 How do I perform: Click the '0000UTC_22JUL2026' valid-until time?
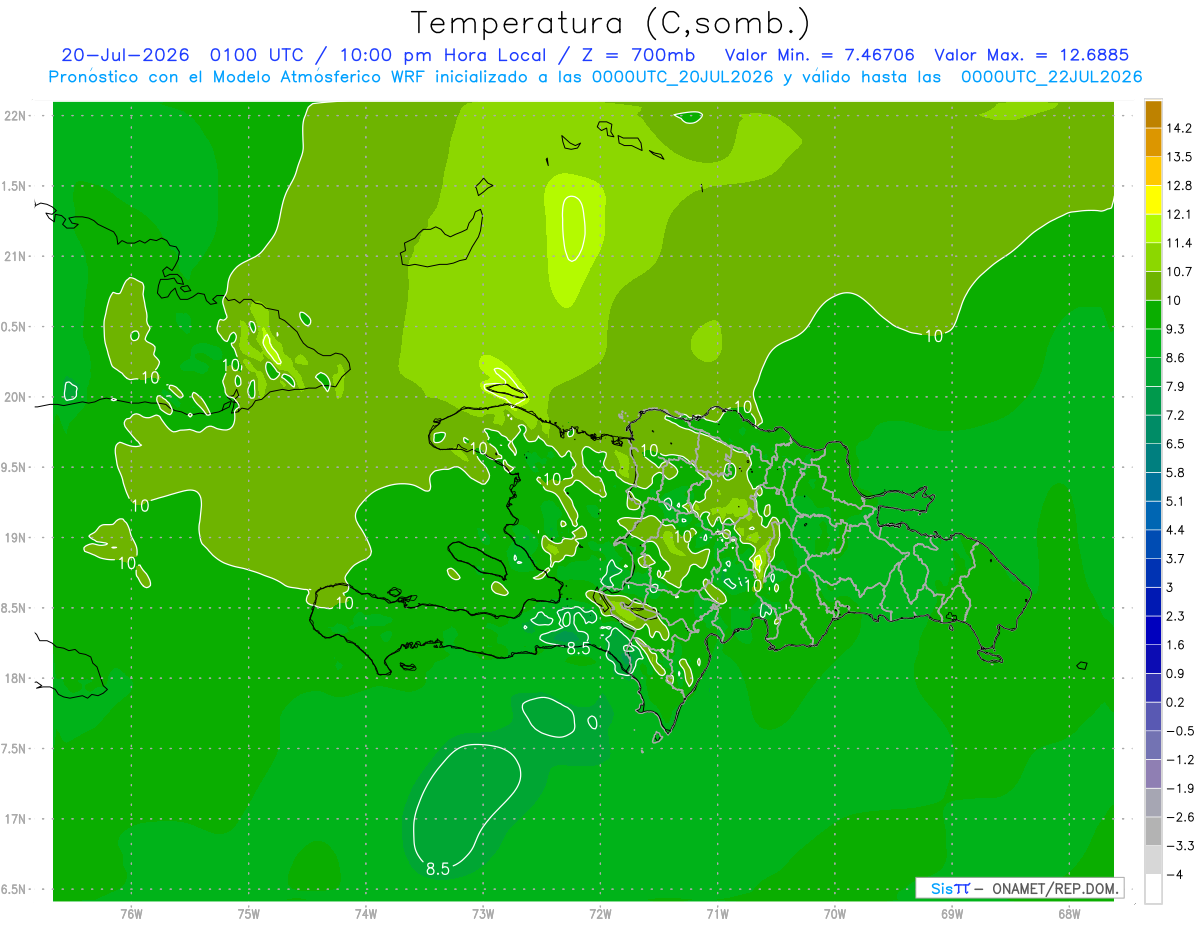(x=1051, y=77)
